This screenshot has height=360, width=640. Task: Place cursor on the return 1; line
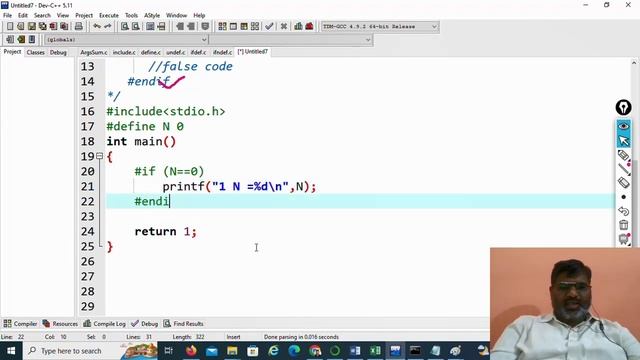point(165,231)
